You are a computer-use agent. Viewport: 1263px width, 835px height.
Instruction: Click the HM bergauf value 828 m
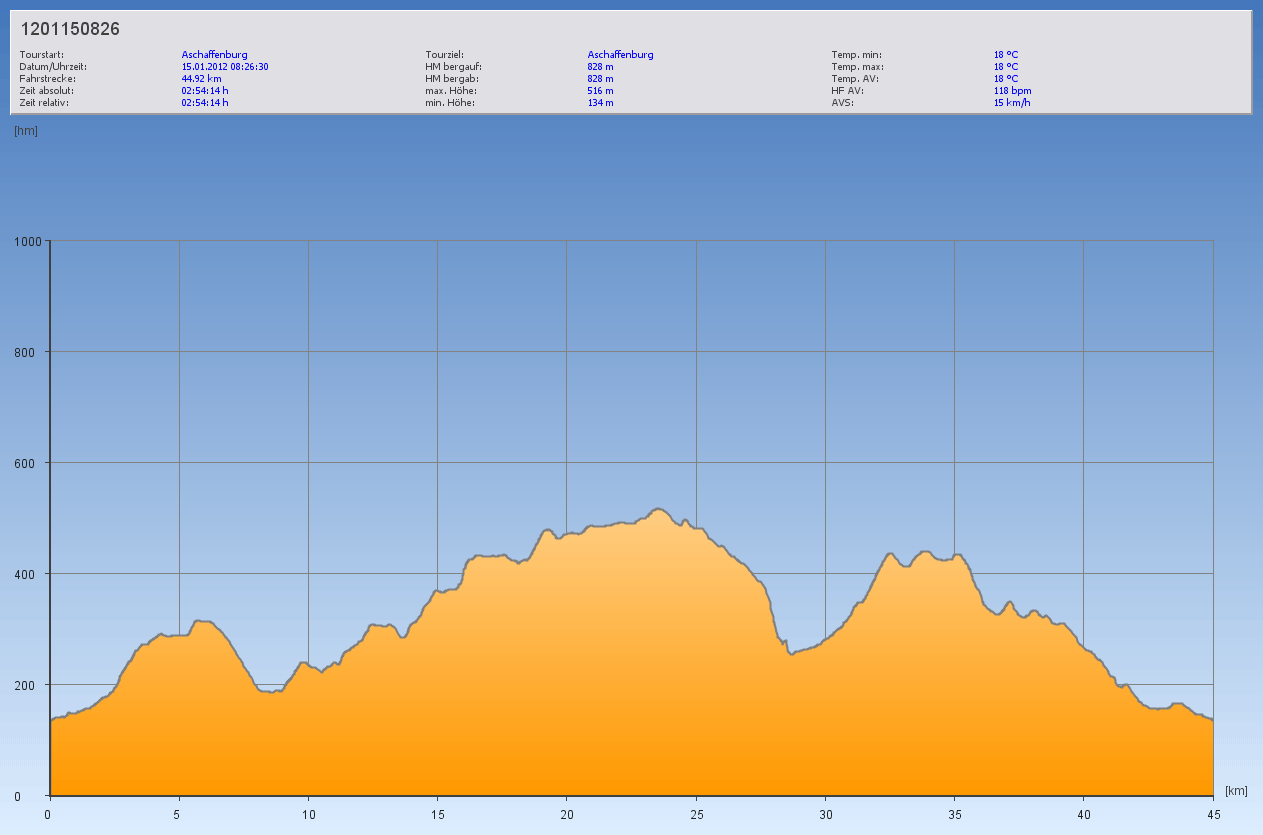pyautogui.click(x=600, y=67)
